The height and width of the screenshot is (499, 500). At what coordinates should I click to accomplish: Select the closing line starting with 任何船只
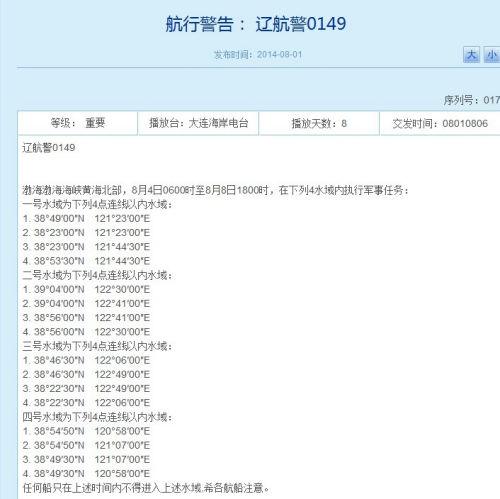click(x=146, y=488)
